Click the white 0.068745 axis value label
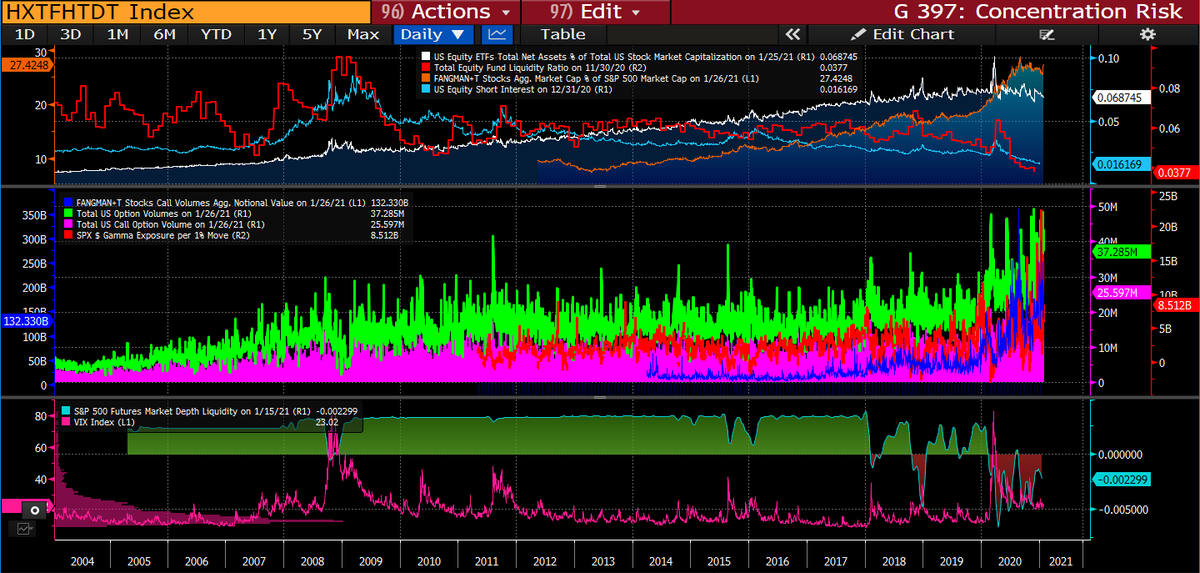 (x=1124, y=98)
